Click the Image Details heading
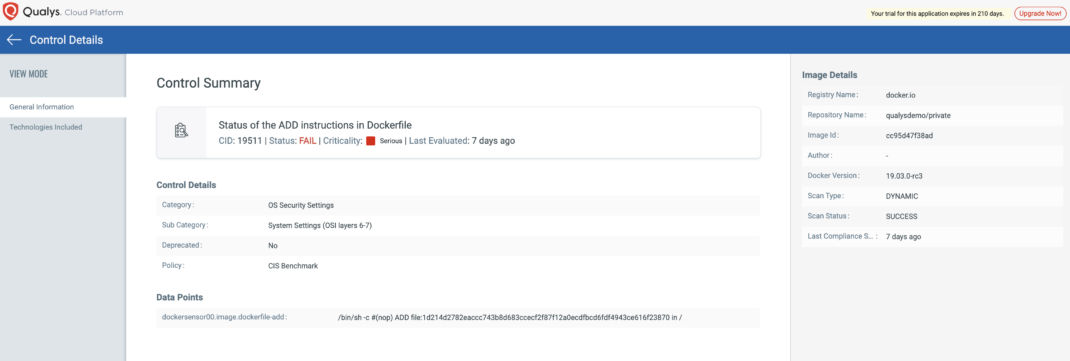Viewport: 1070px width, 361px height. point(829,75)
